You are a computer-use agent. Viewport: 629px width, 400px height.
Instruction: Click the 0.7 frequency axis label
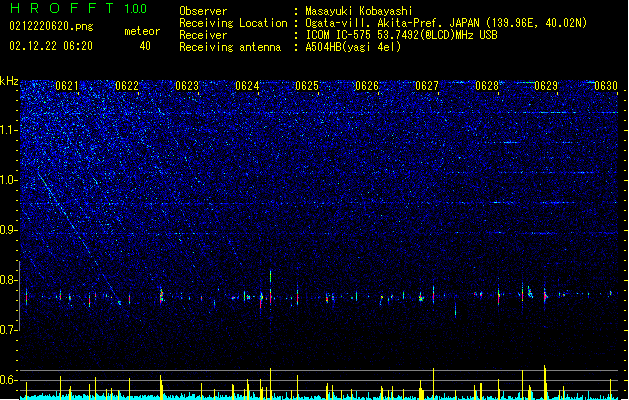point(9,330)
